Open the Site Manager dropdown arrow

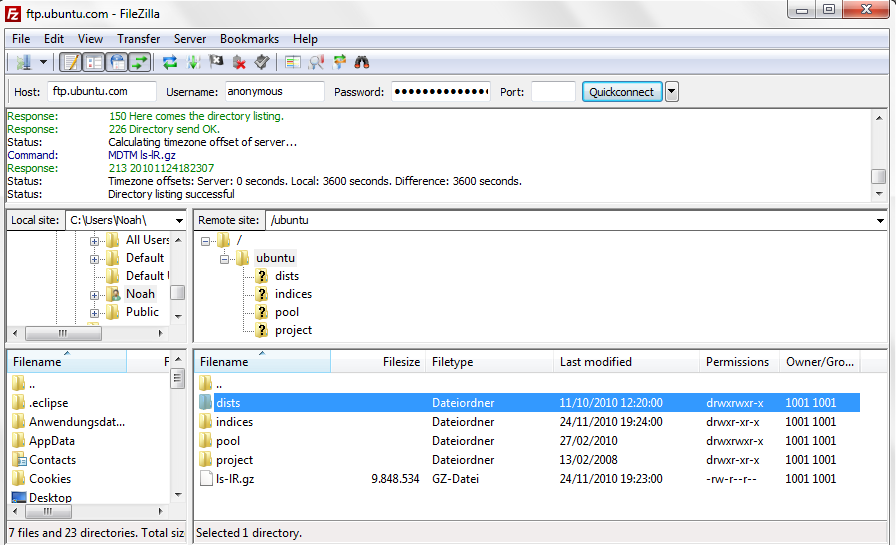pos(43,62)
